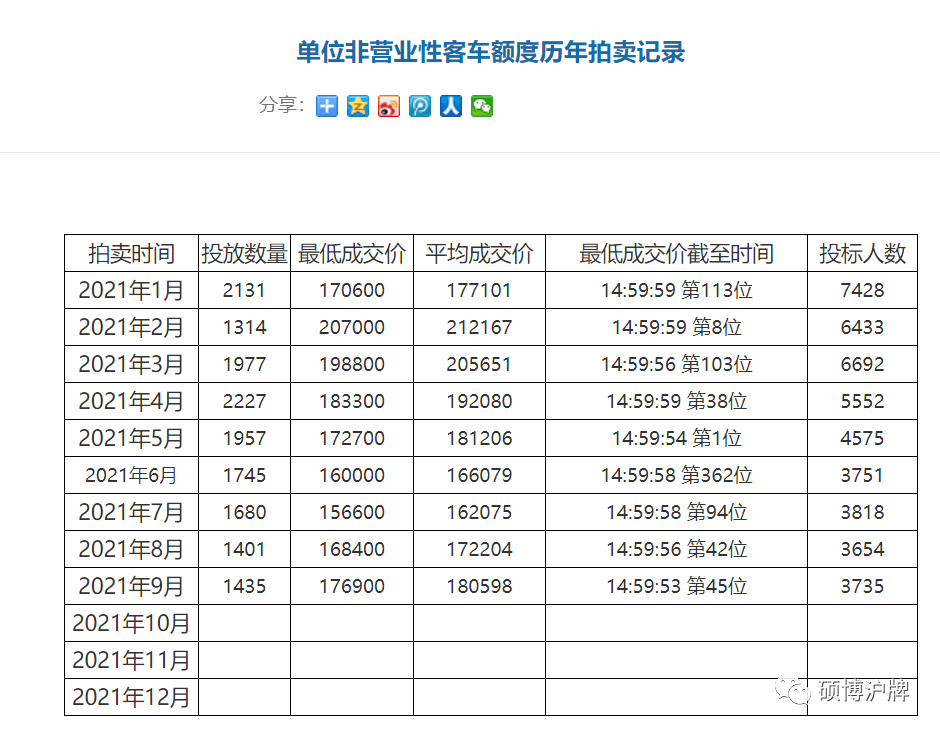Screen dimensions: 940x732
Task: Click the page title 单位非营业性客车额度历年拍卖记录
Action: click(490, 52)
